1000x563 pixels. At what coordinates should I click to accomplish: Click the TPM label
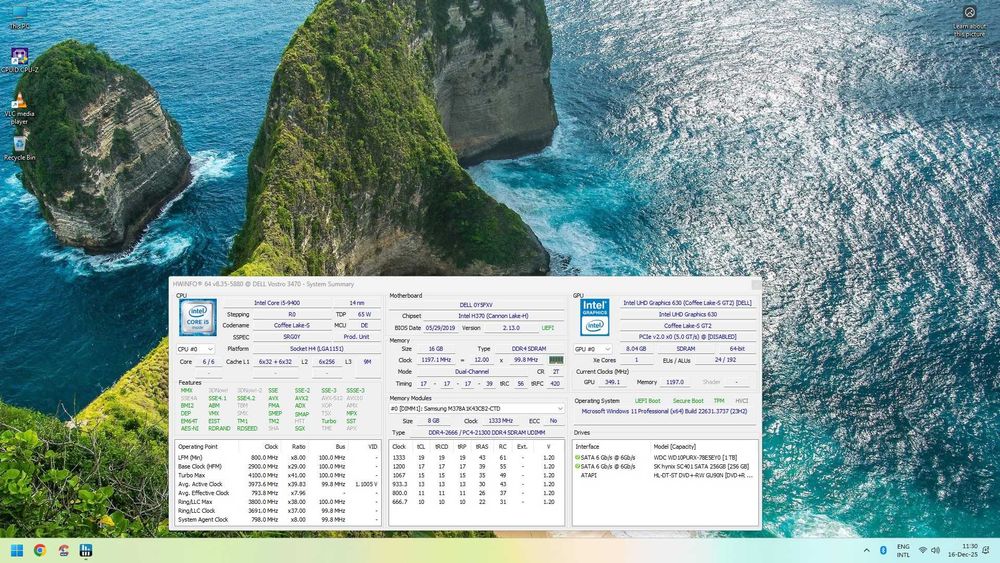tap(719, 401)
